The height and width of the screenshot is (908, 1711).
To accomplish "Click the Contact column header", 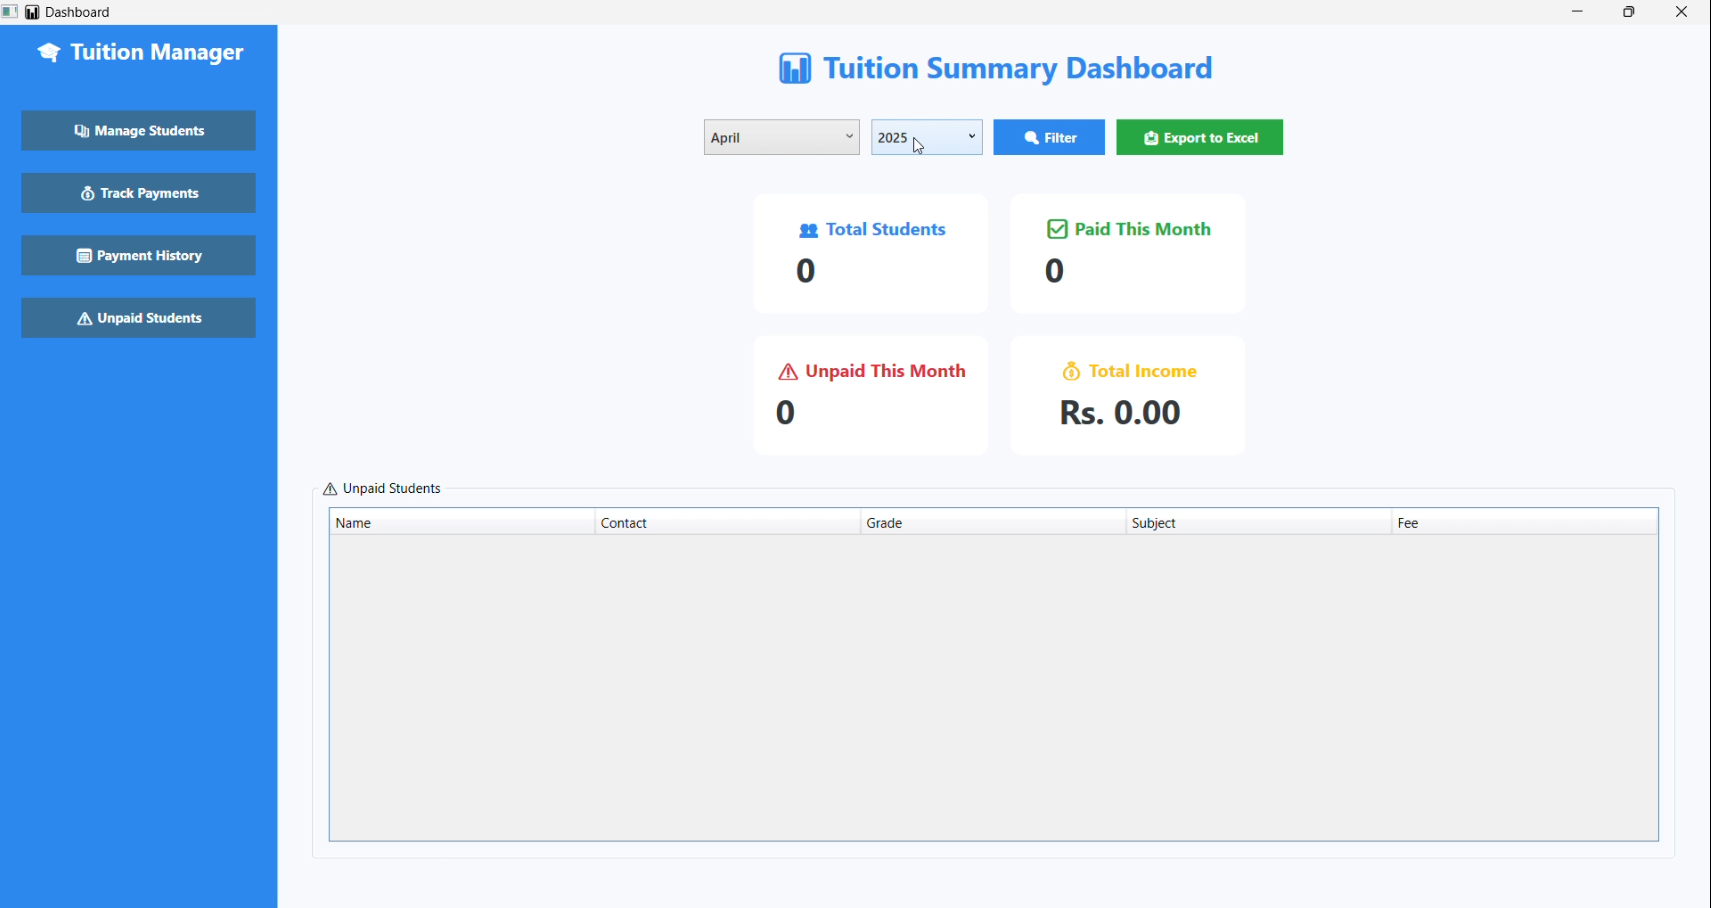I will pyautogui.click(x=727, y=523).
